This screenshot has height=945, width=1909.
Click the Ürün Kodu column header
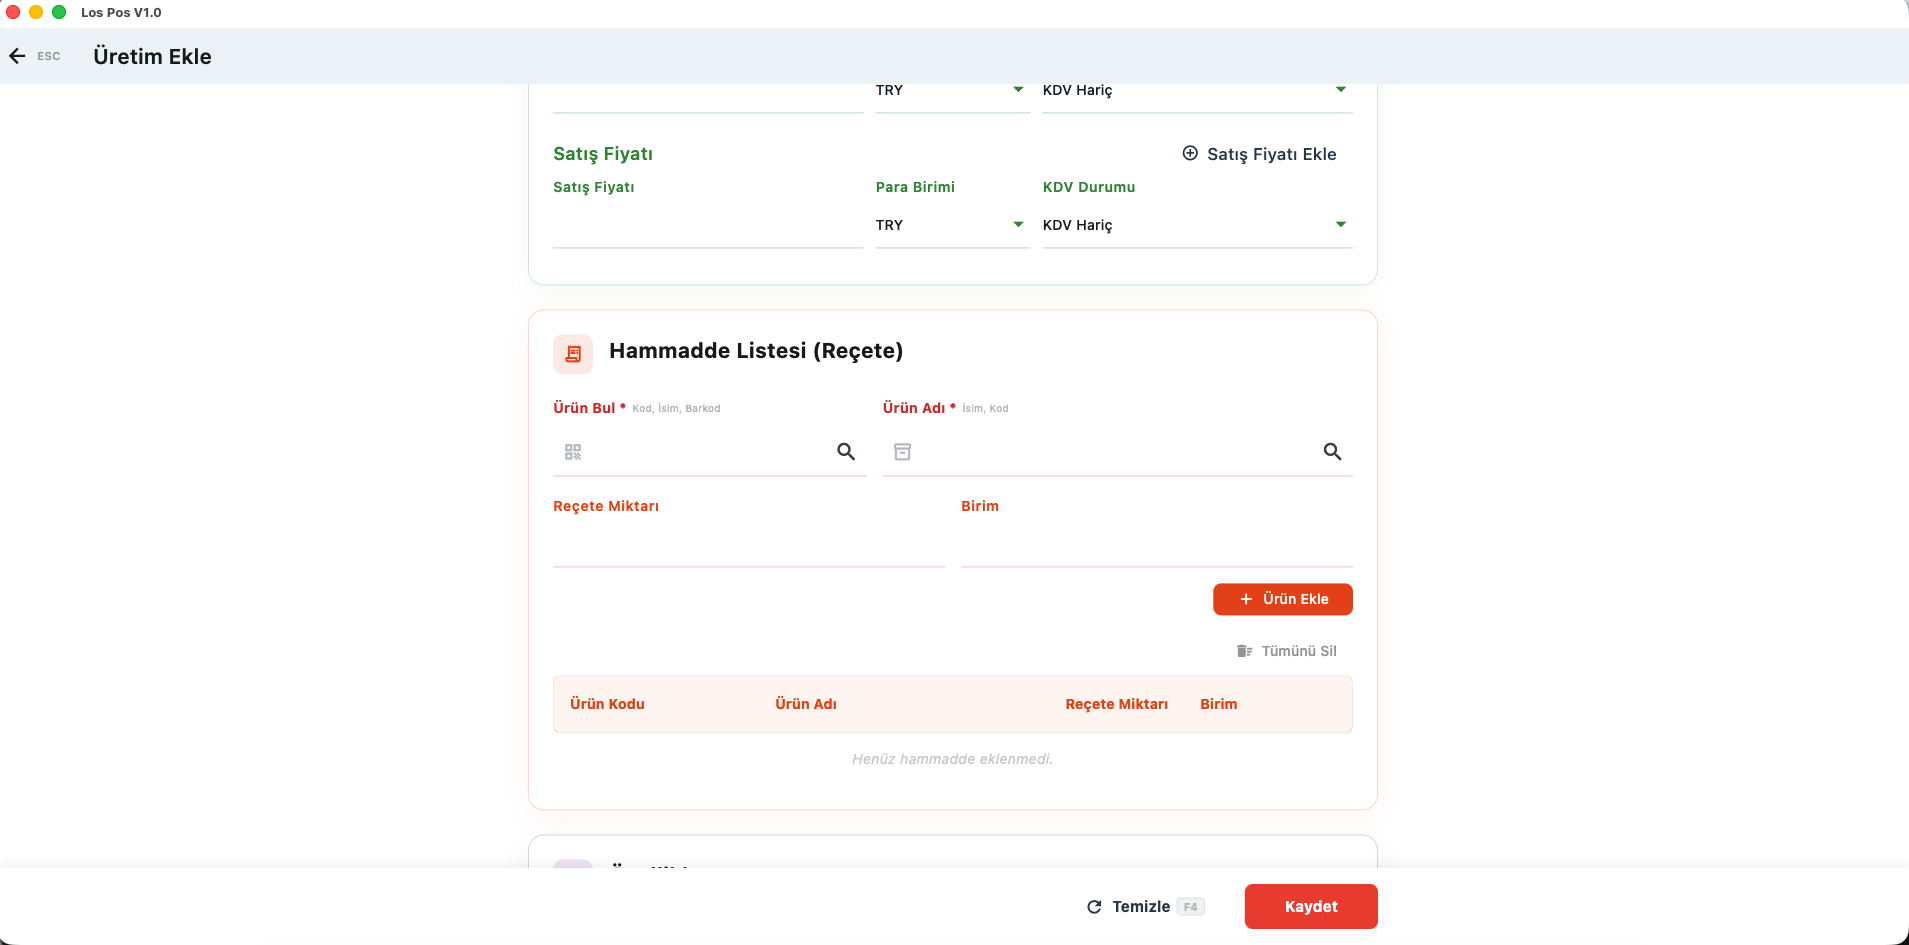[607, 704]
